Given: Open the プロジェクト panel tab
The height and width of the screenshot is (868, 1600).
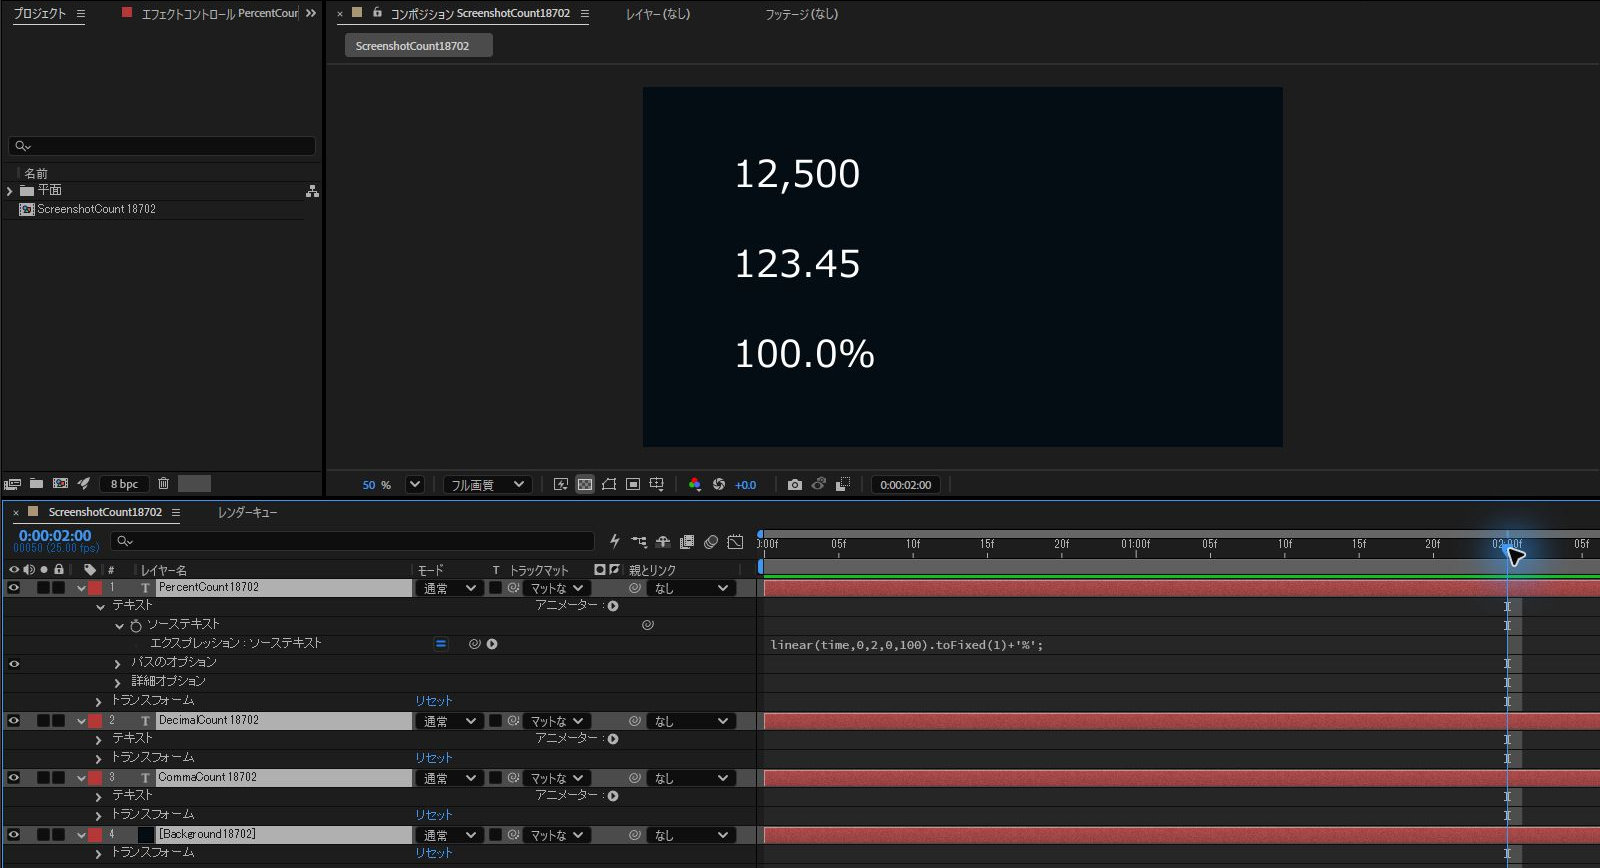Looking at the screenshot, I should [x=39, y=14].
